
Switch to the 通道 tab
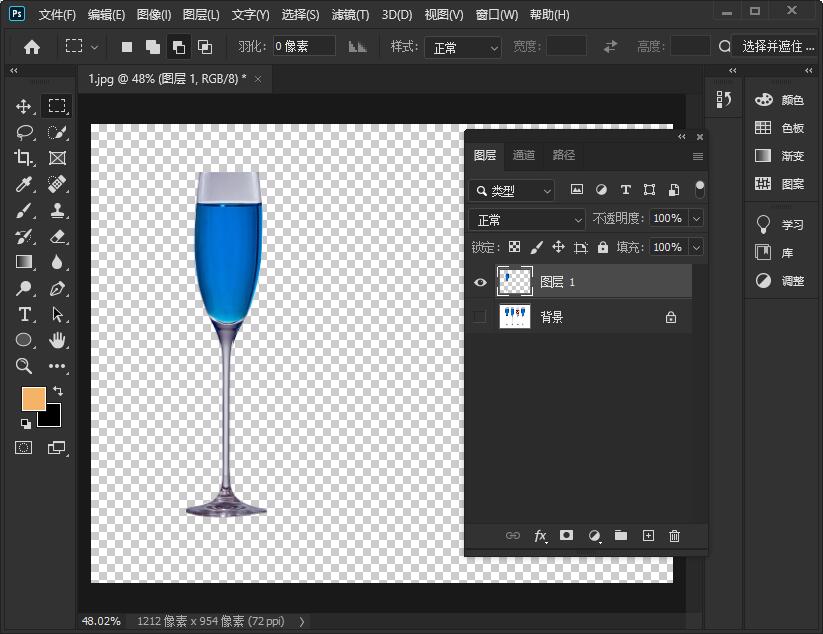524,155
